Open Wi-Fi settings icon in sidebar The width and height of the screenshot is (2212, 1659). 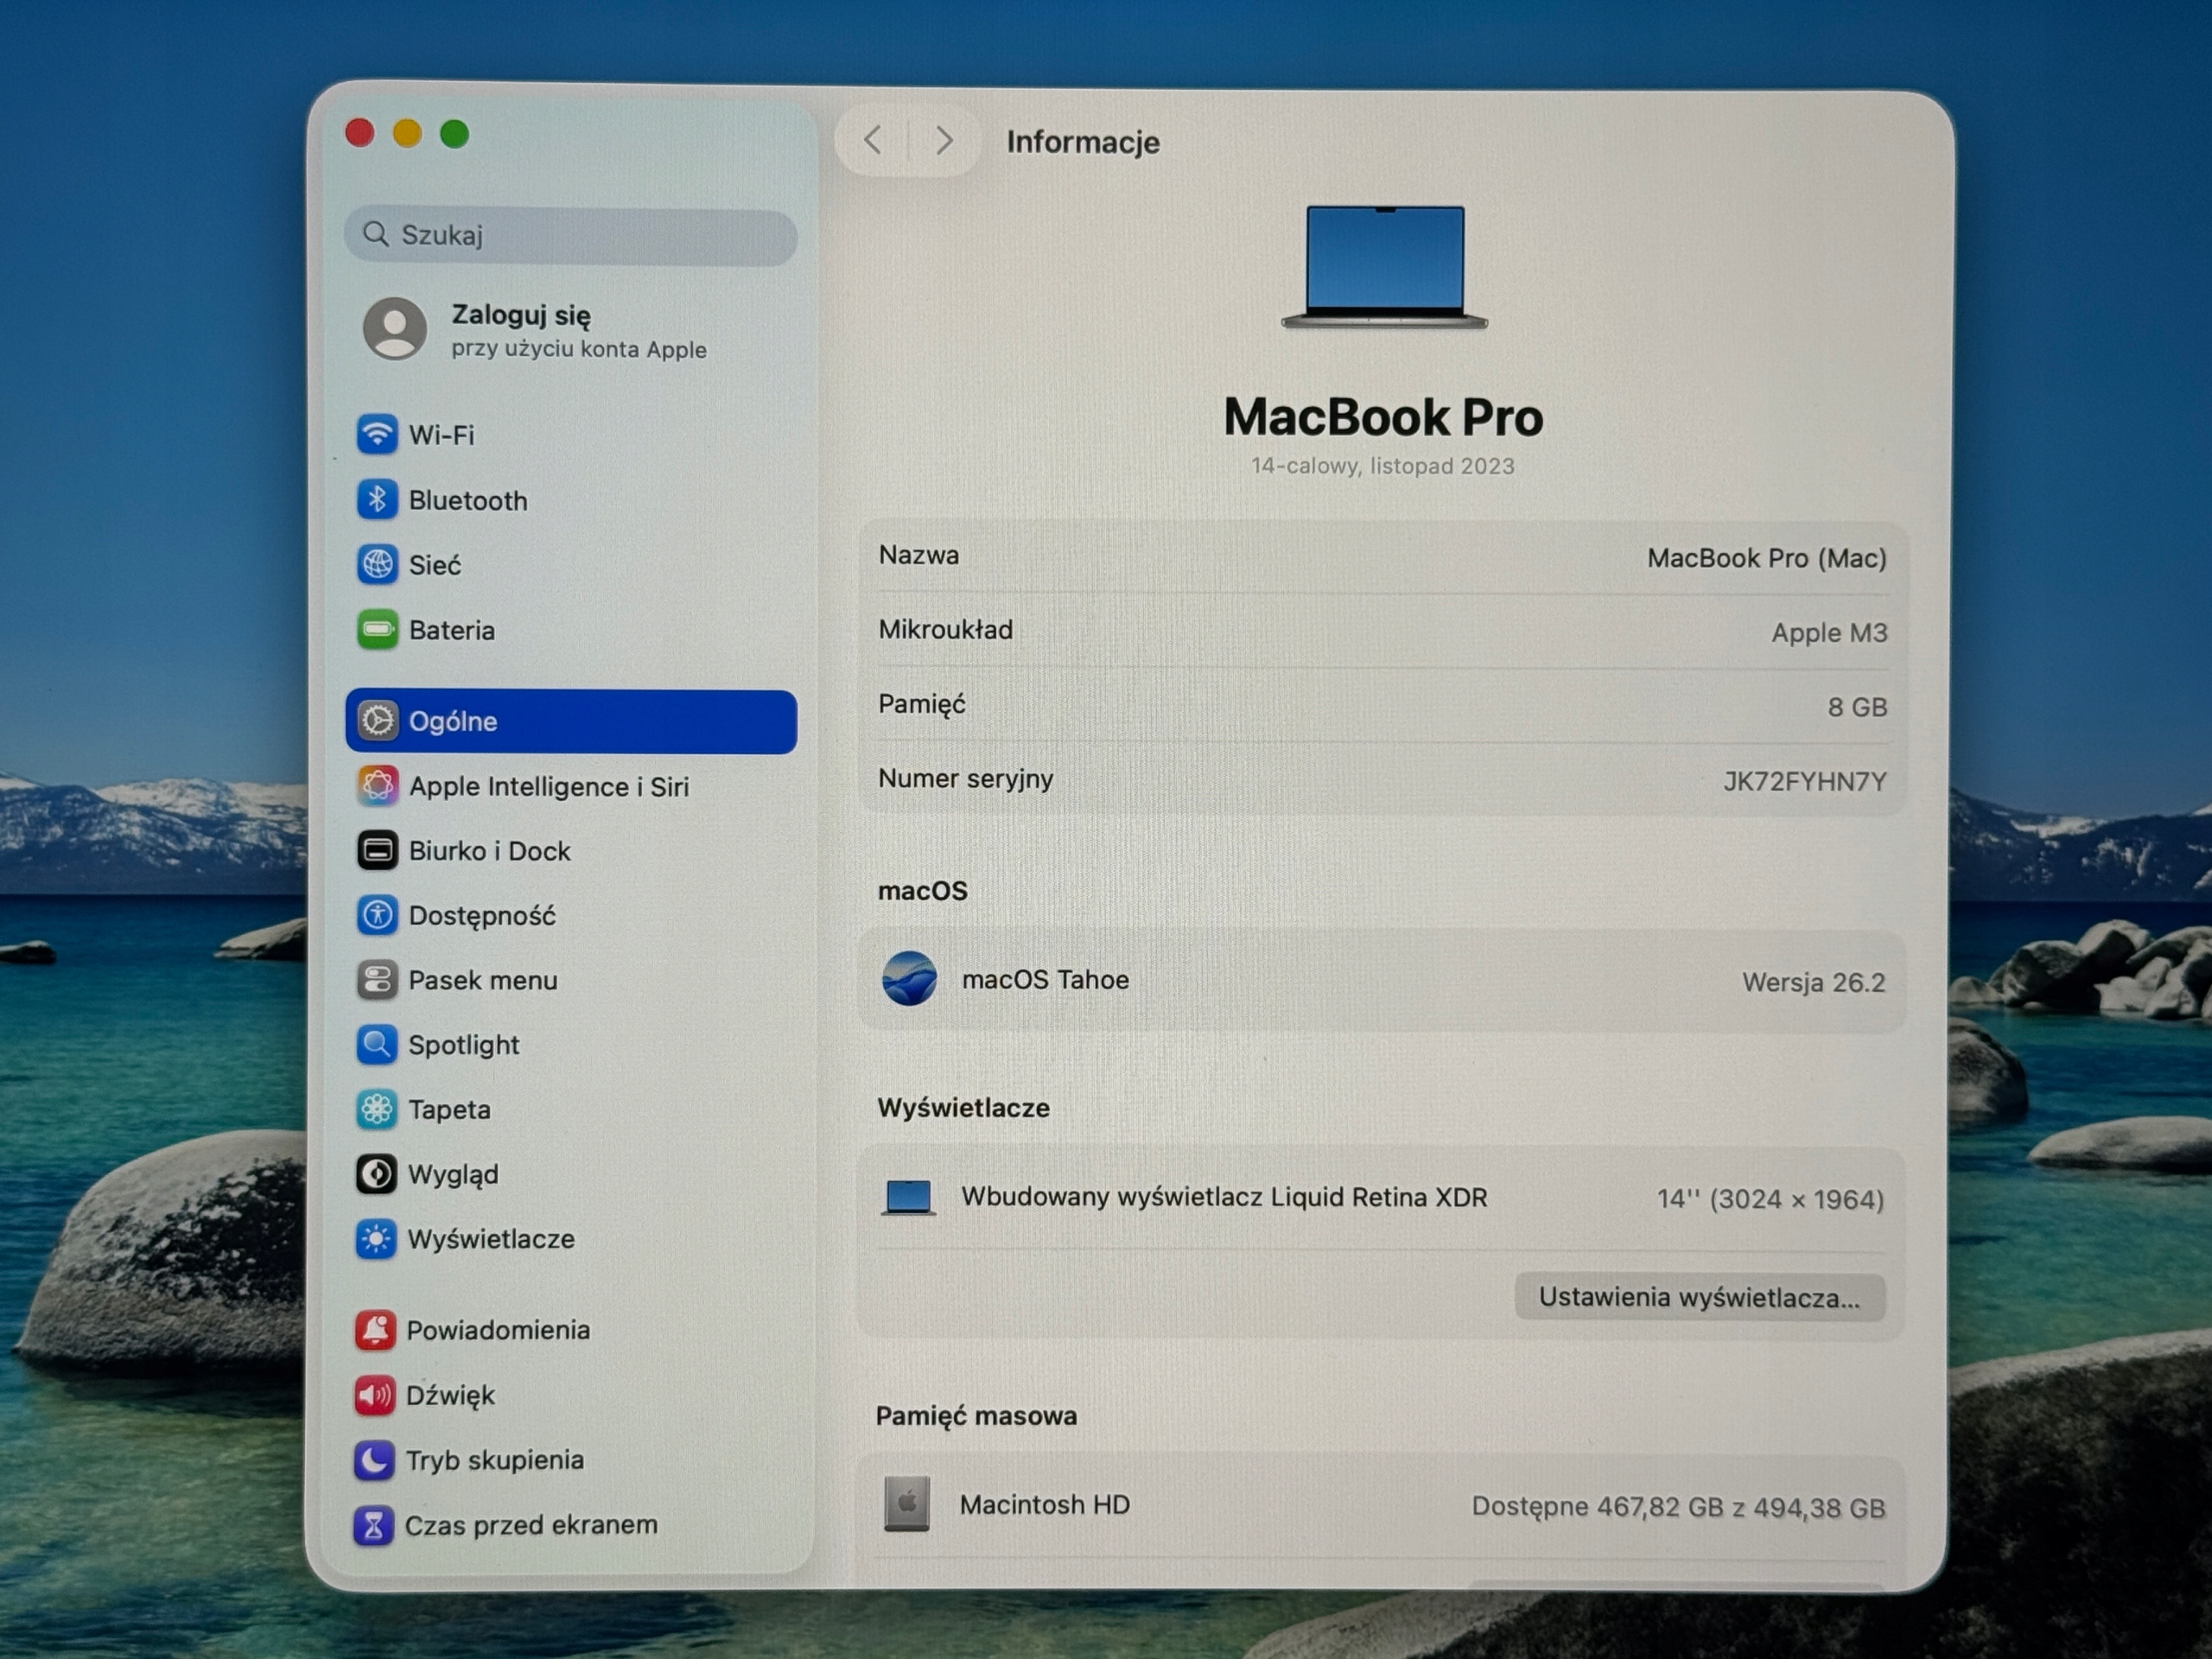pyautogui.click(x=377, y=435)
